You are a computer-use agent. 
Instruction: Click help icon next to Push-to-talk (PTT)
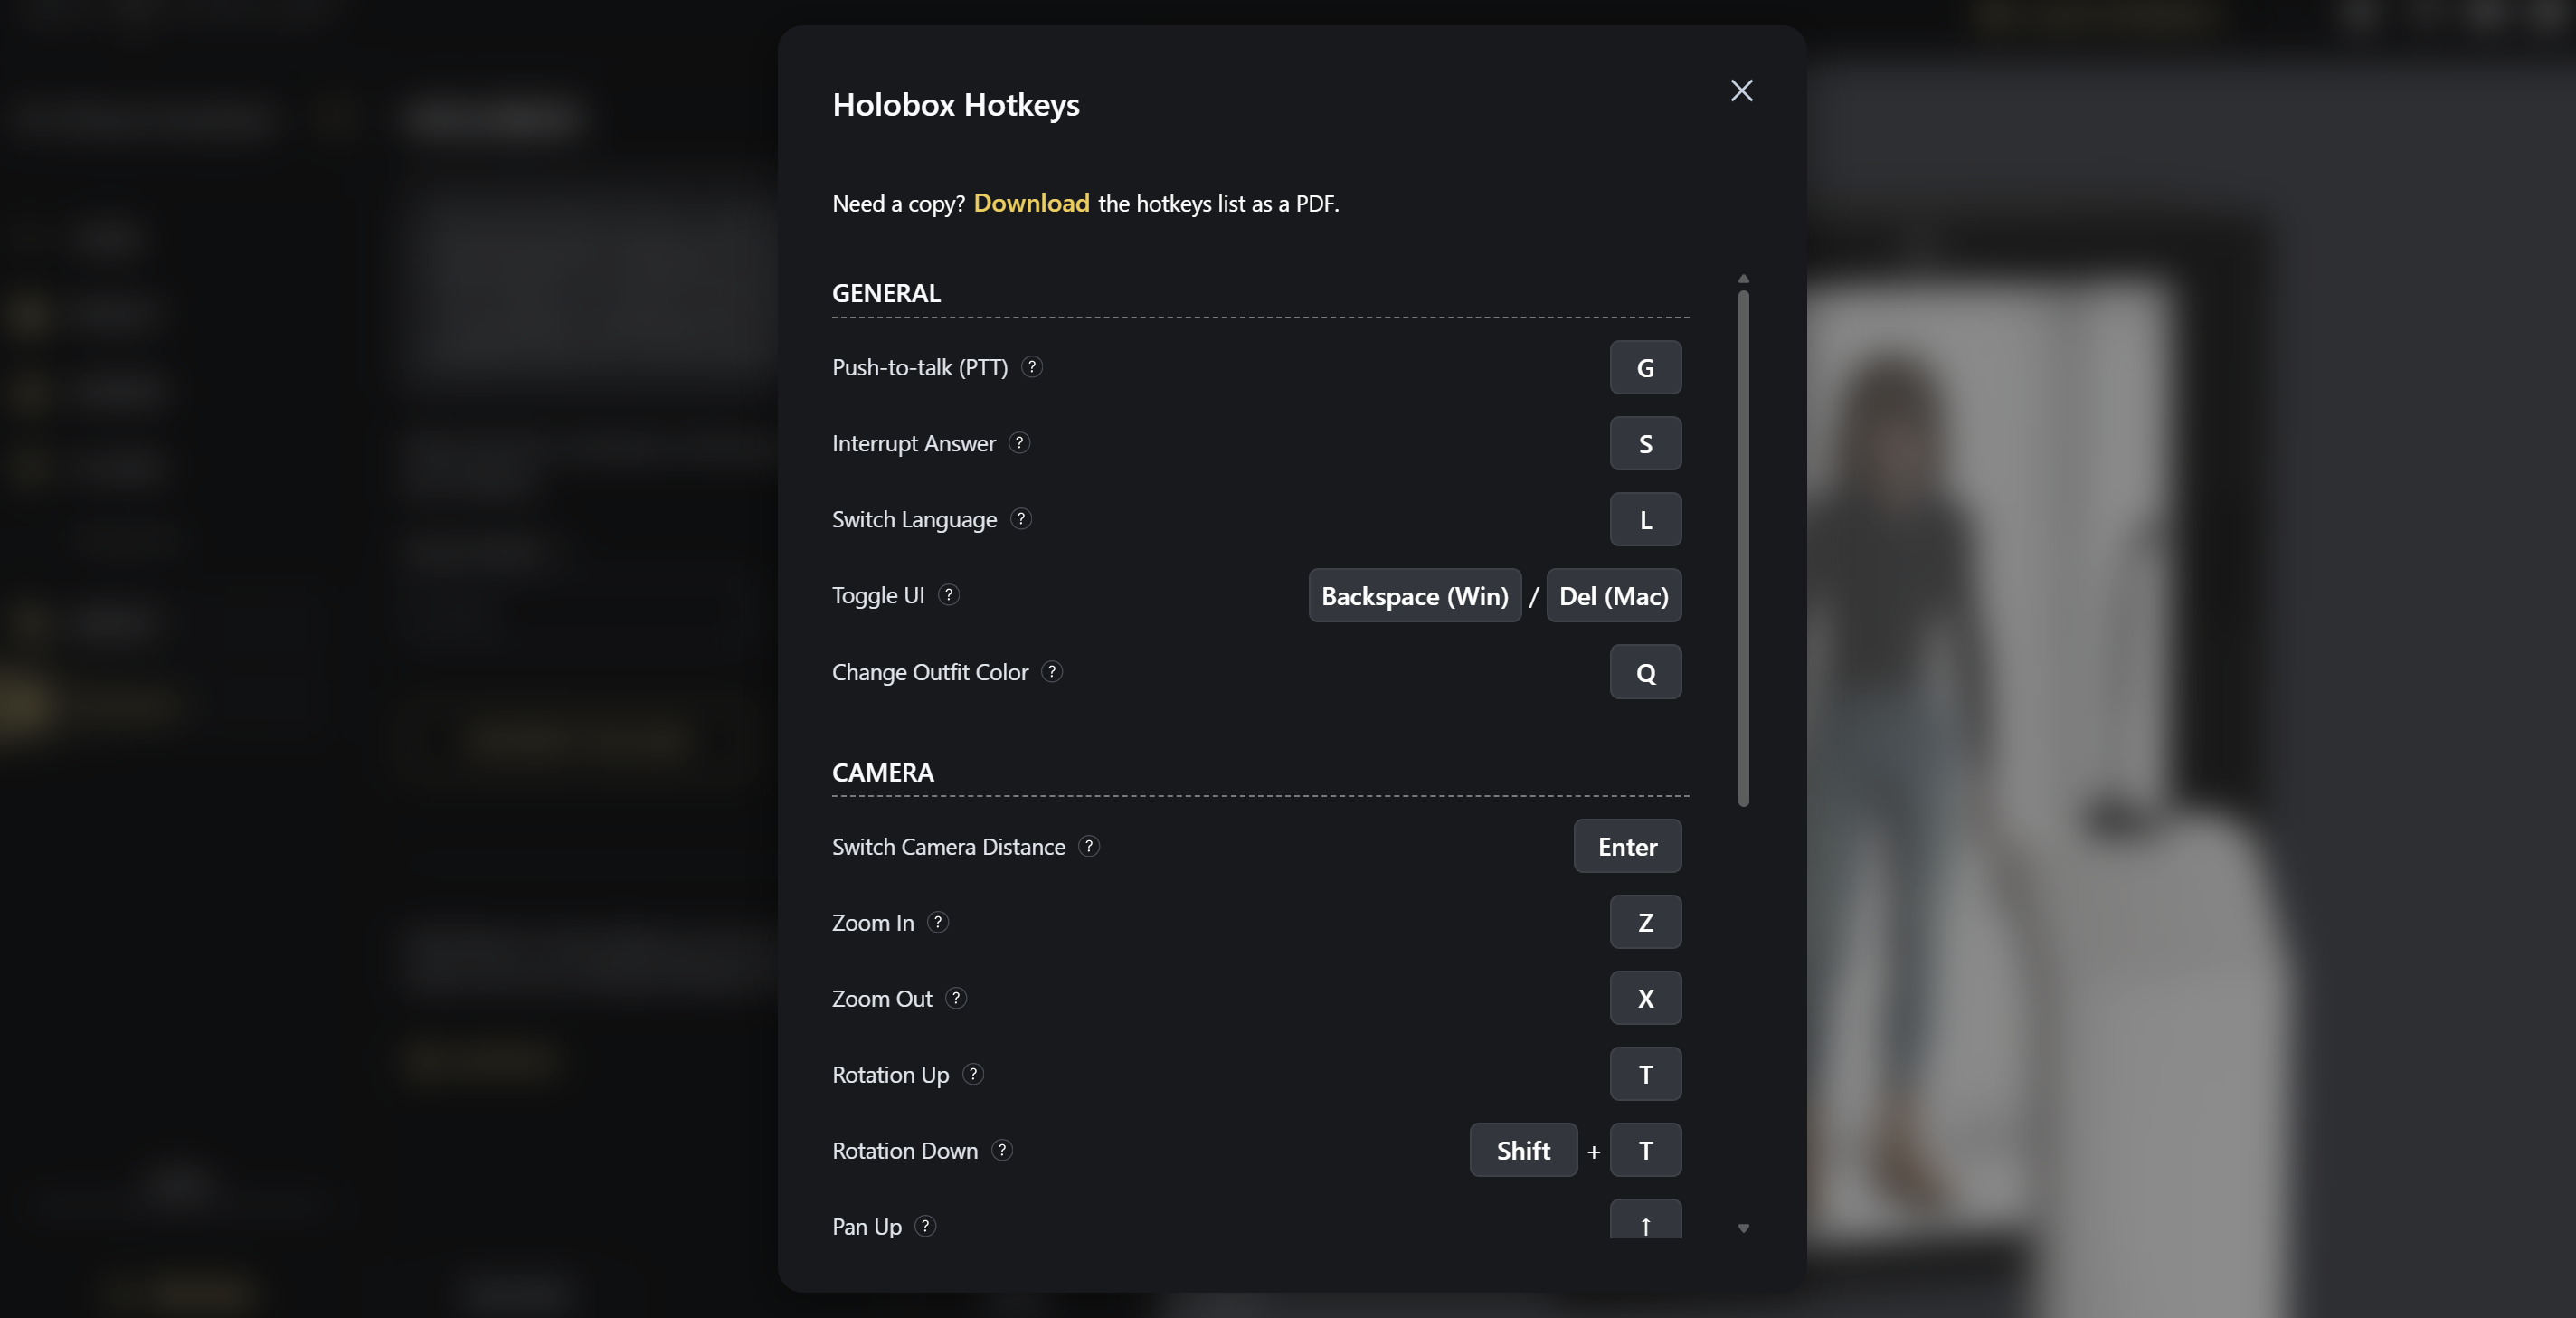point(1032,367)
